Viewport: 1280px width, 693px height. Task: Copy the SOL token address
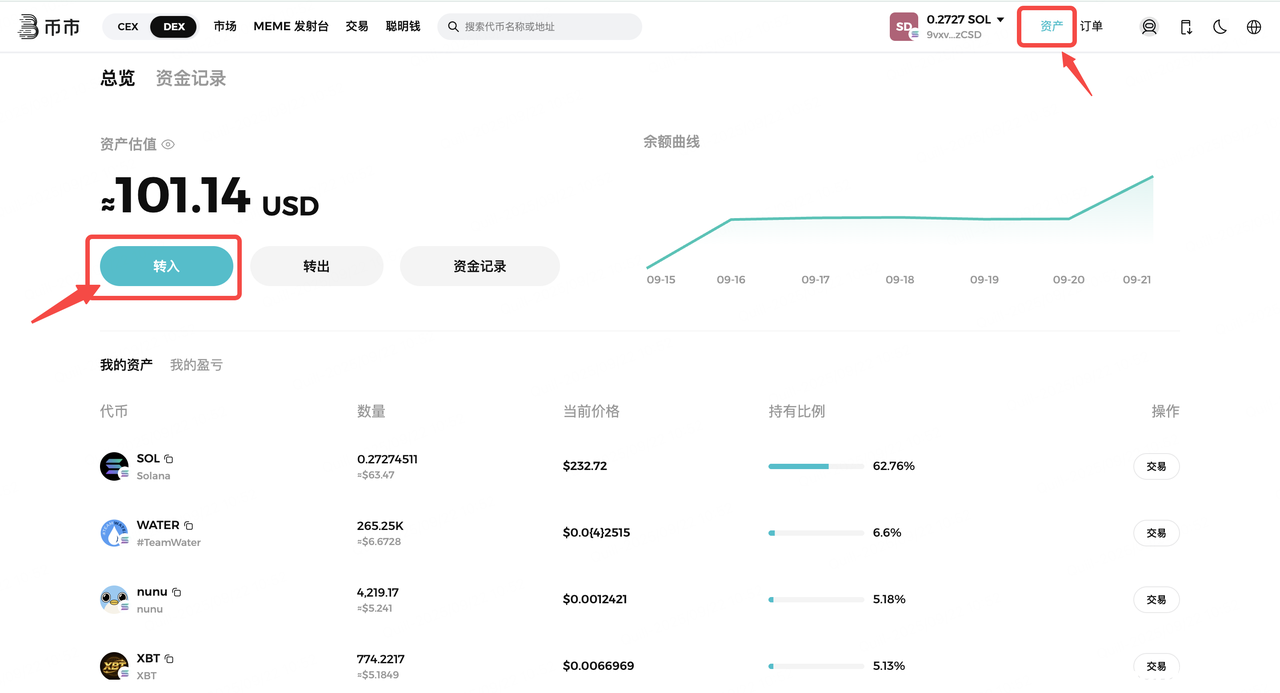coord(169,459)
